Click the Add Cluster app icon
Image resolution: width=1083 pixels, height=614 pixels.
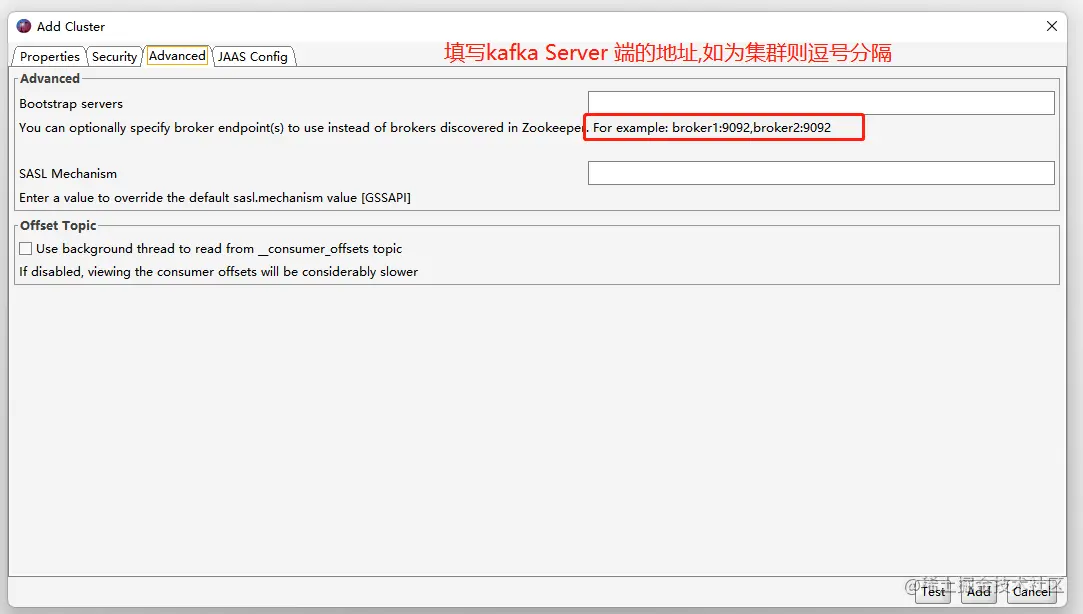[24, 26]
